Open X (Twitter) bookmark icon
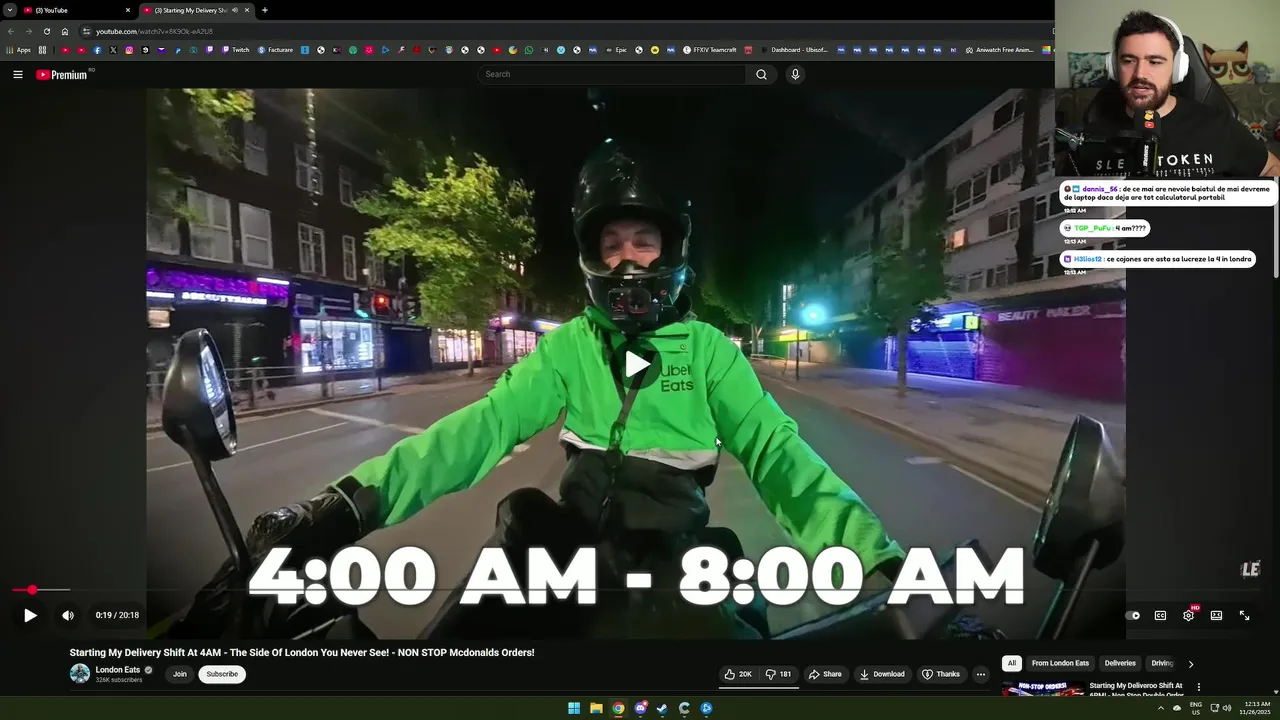This screenshot has height=720, width=1280. click(113, 50)
